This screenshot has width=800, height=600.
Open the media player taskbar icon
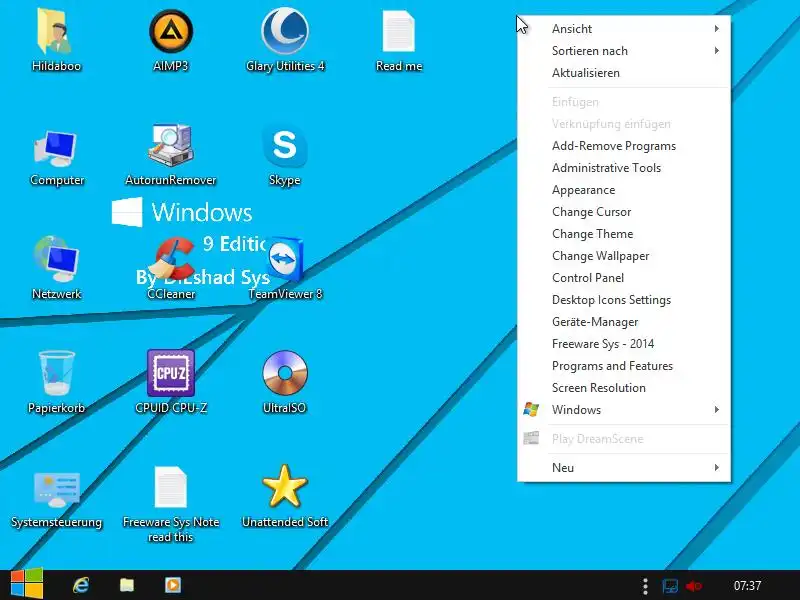173,585
